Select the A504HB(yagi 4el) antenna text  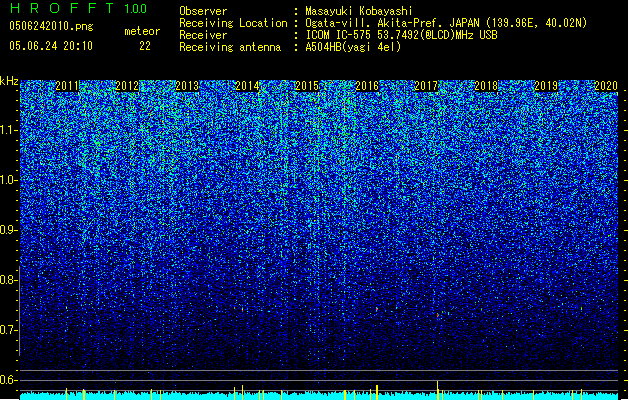coord(353,47)
